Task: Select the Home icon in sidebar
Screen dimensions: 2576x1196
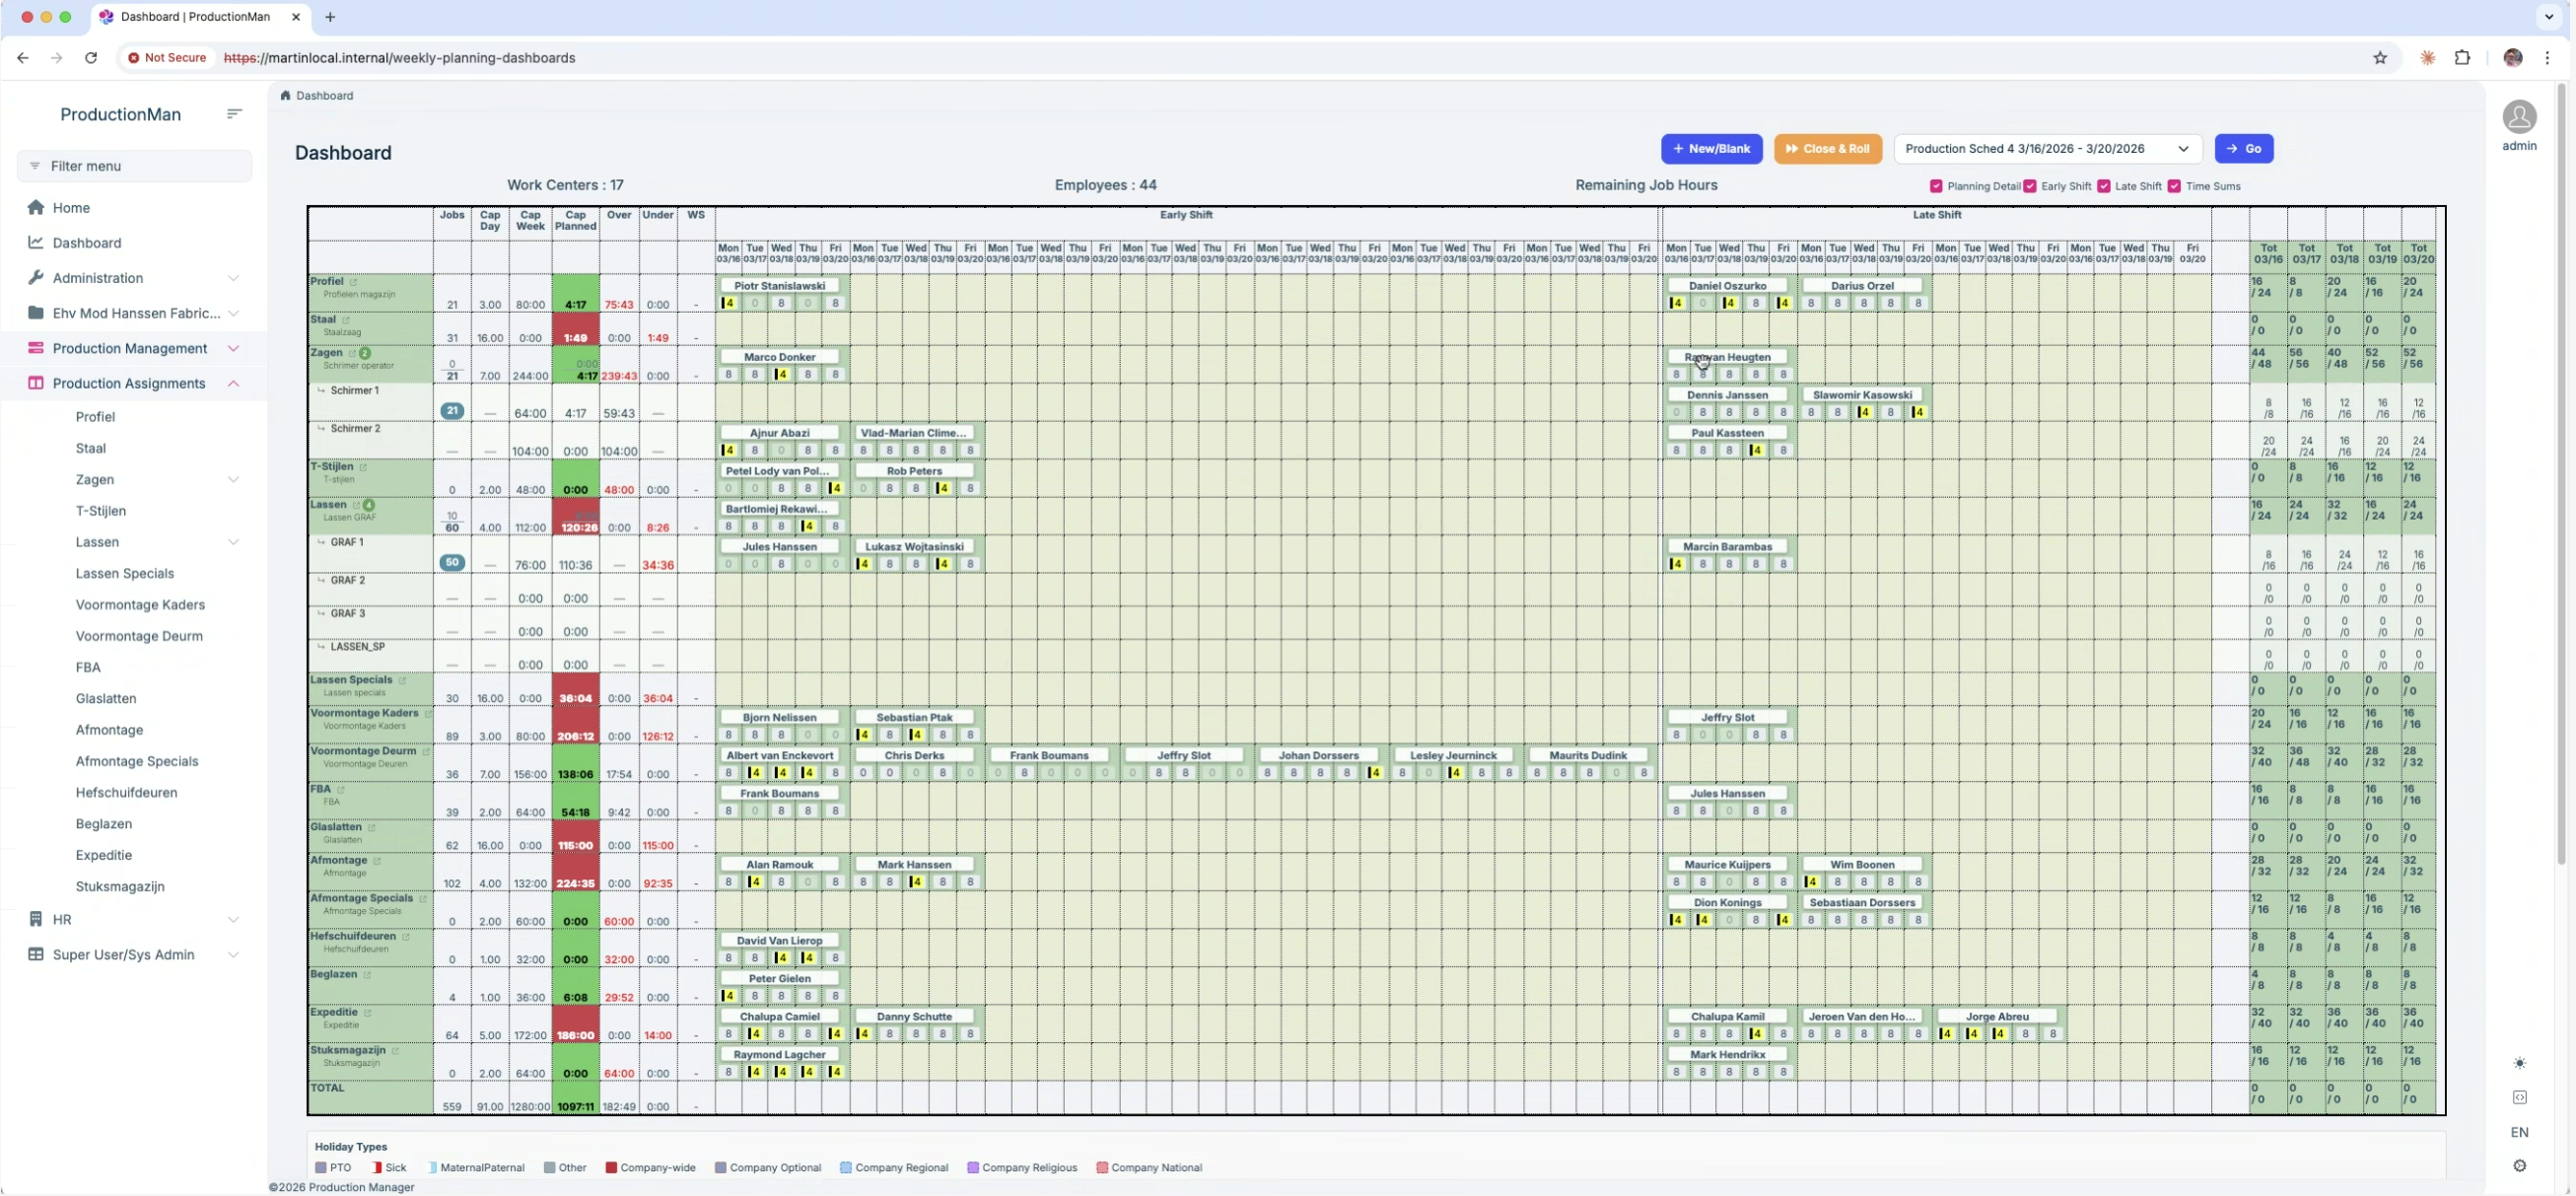Action: 35,208
